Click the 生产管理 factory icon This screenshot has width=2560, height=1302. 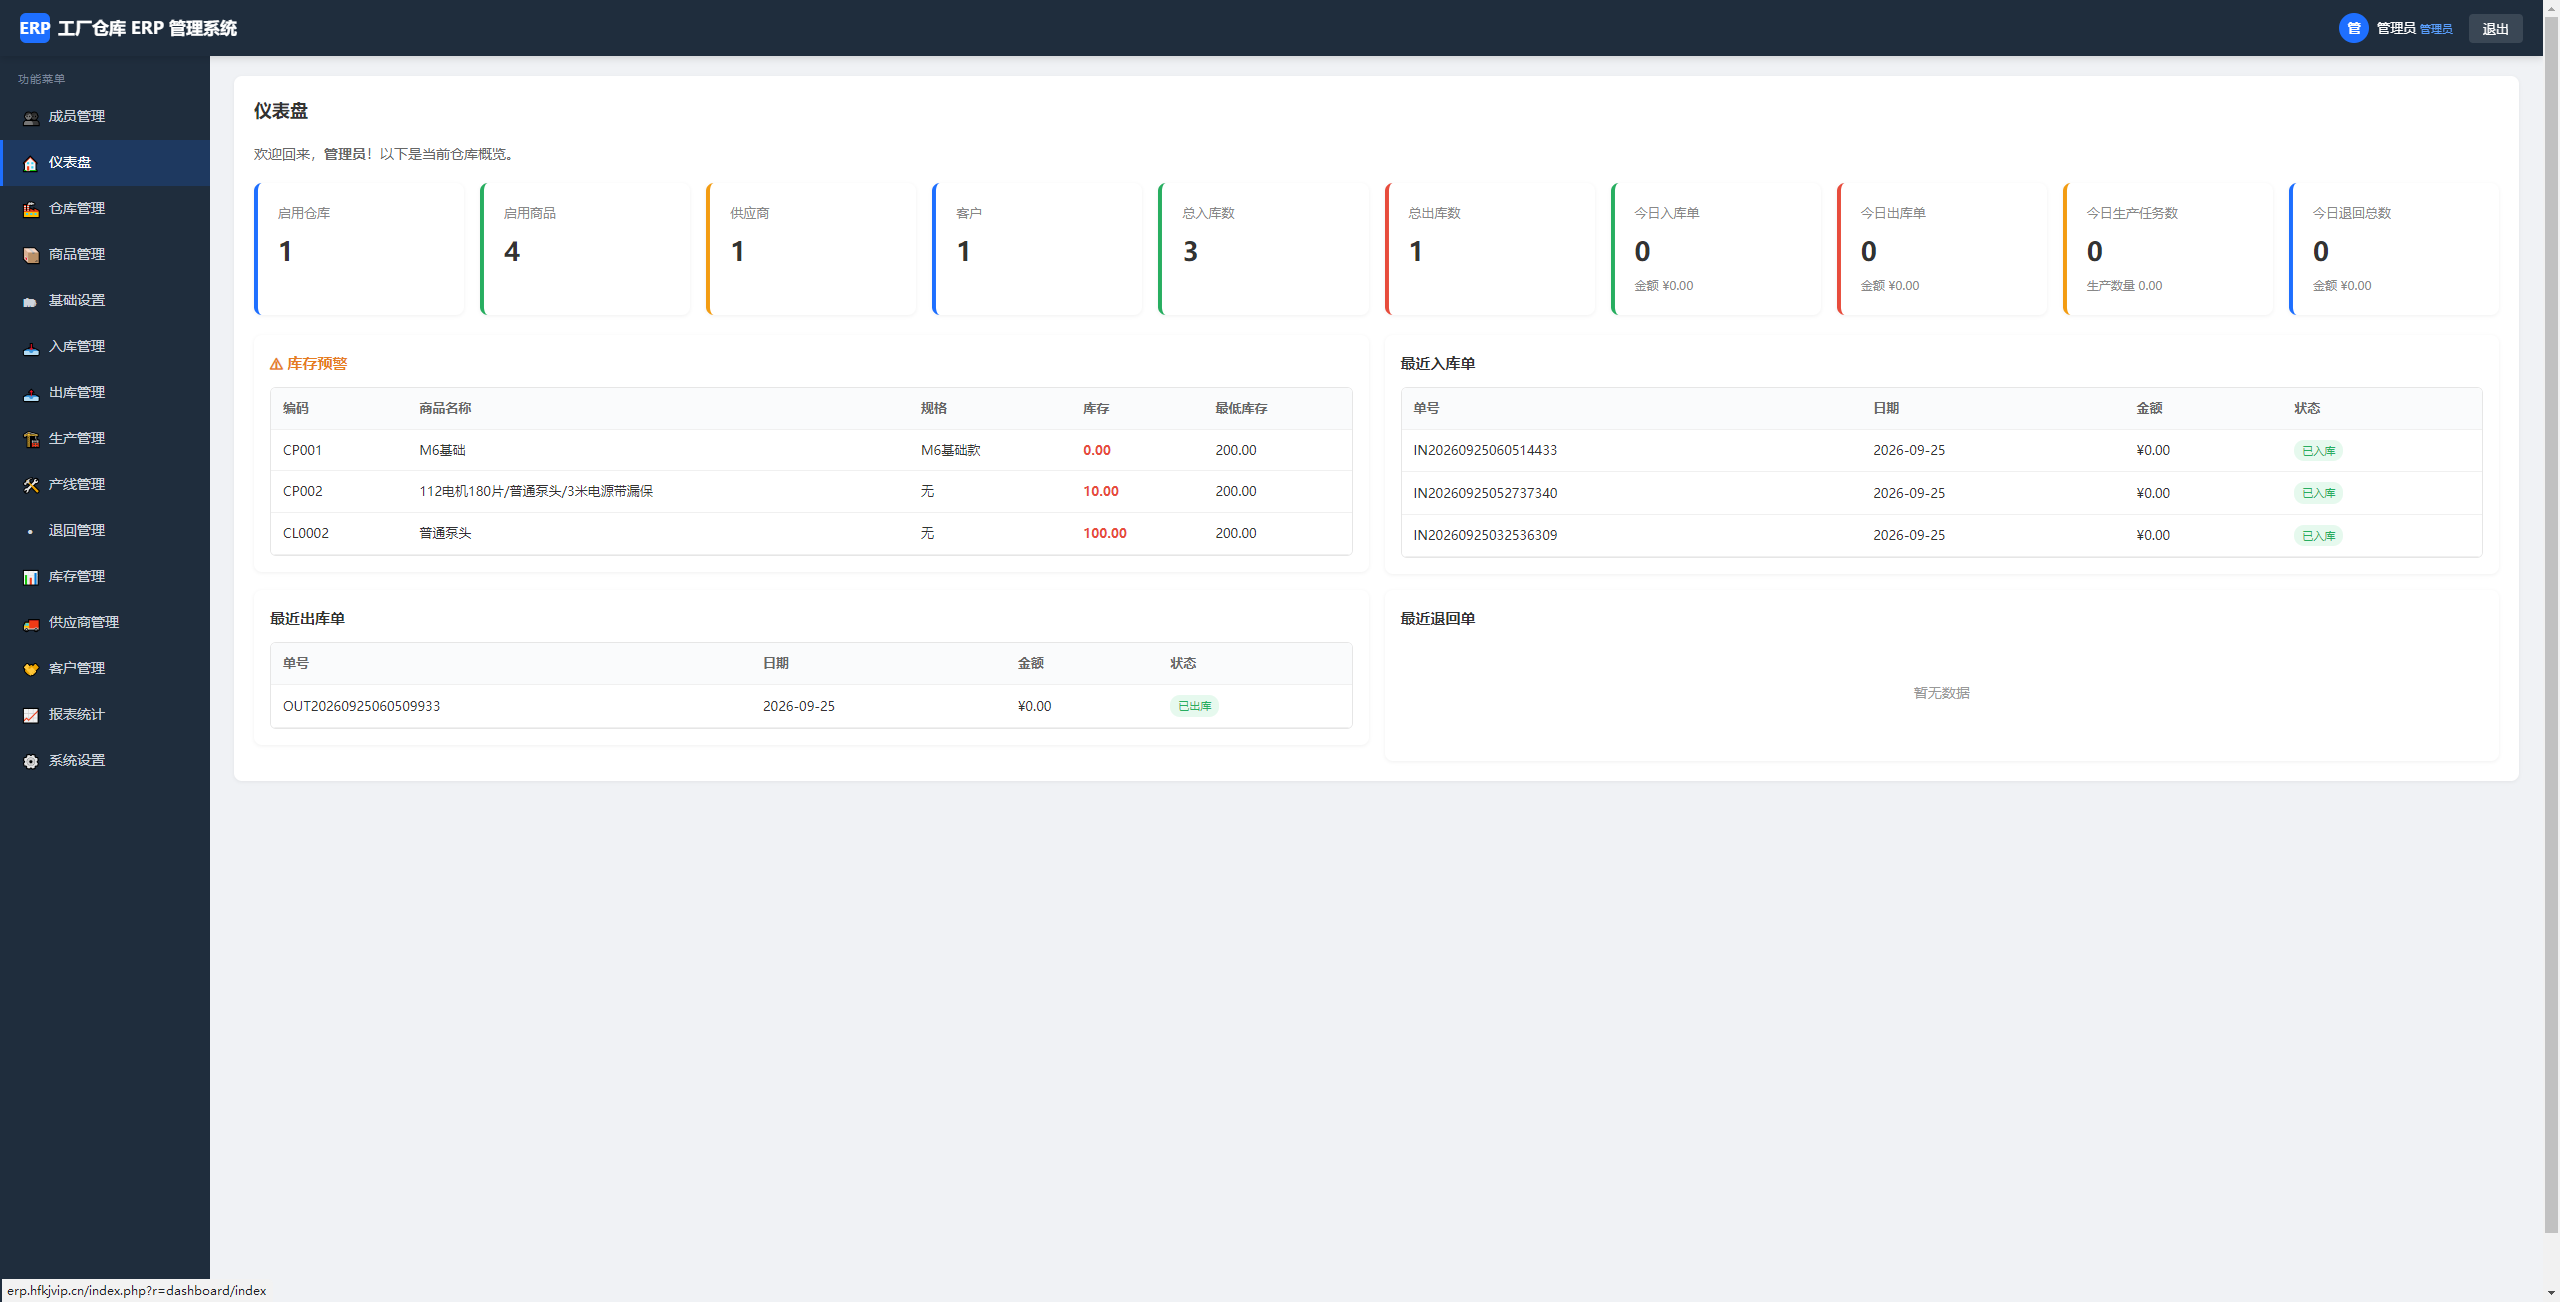click(31, 439)
